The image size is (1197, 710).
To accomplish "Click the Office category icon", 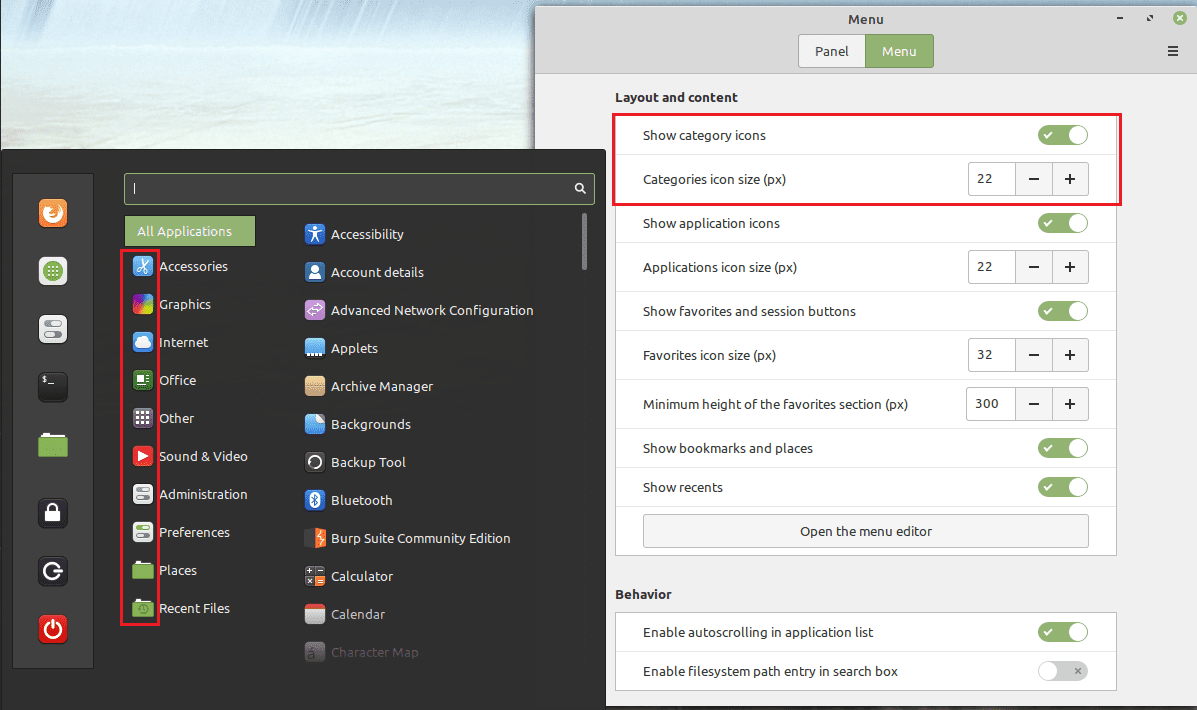I will pyautogui.click(x=143, y=379).
